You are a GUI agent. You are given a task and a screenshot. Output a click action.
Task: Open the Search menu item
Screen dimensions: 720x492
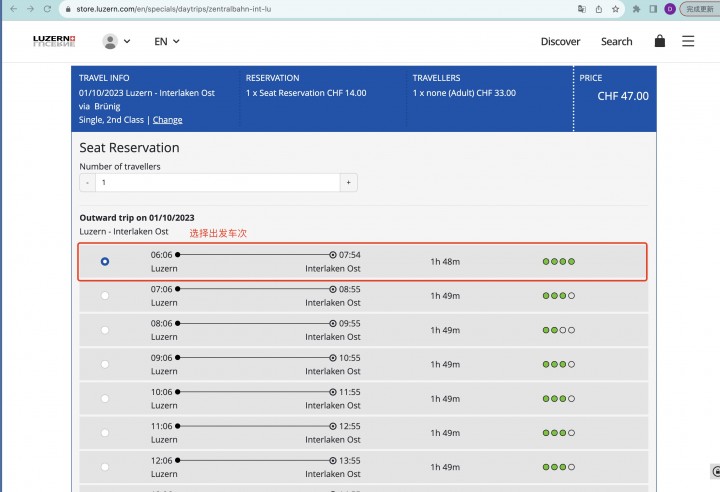coord(616,41)
